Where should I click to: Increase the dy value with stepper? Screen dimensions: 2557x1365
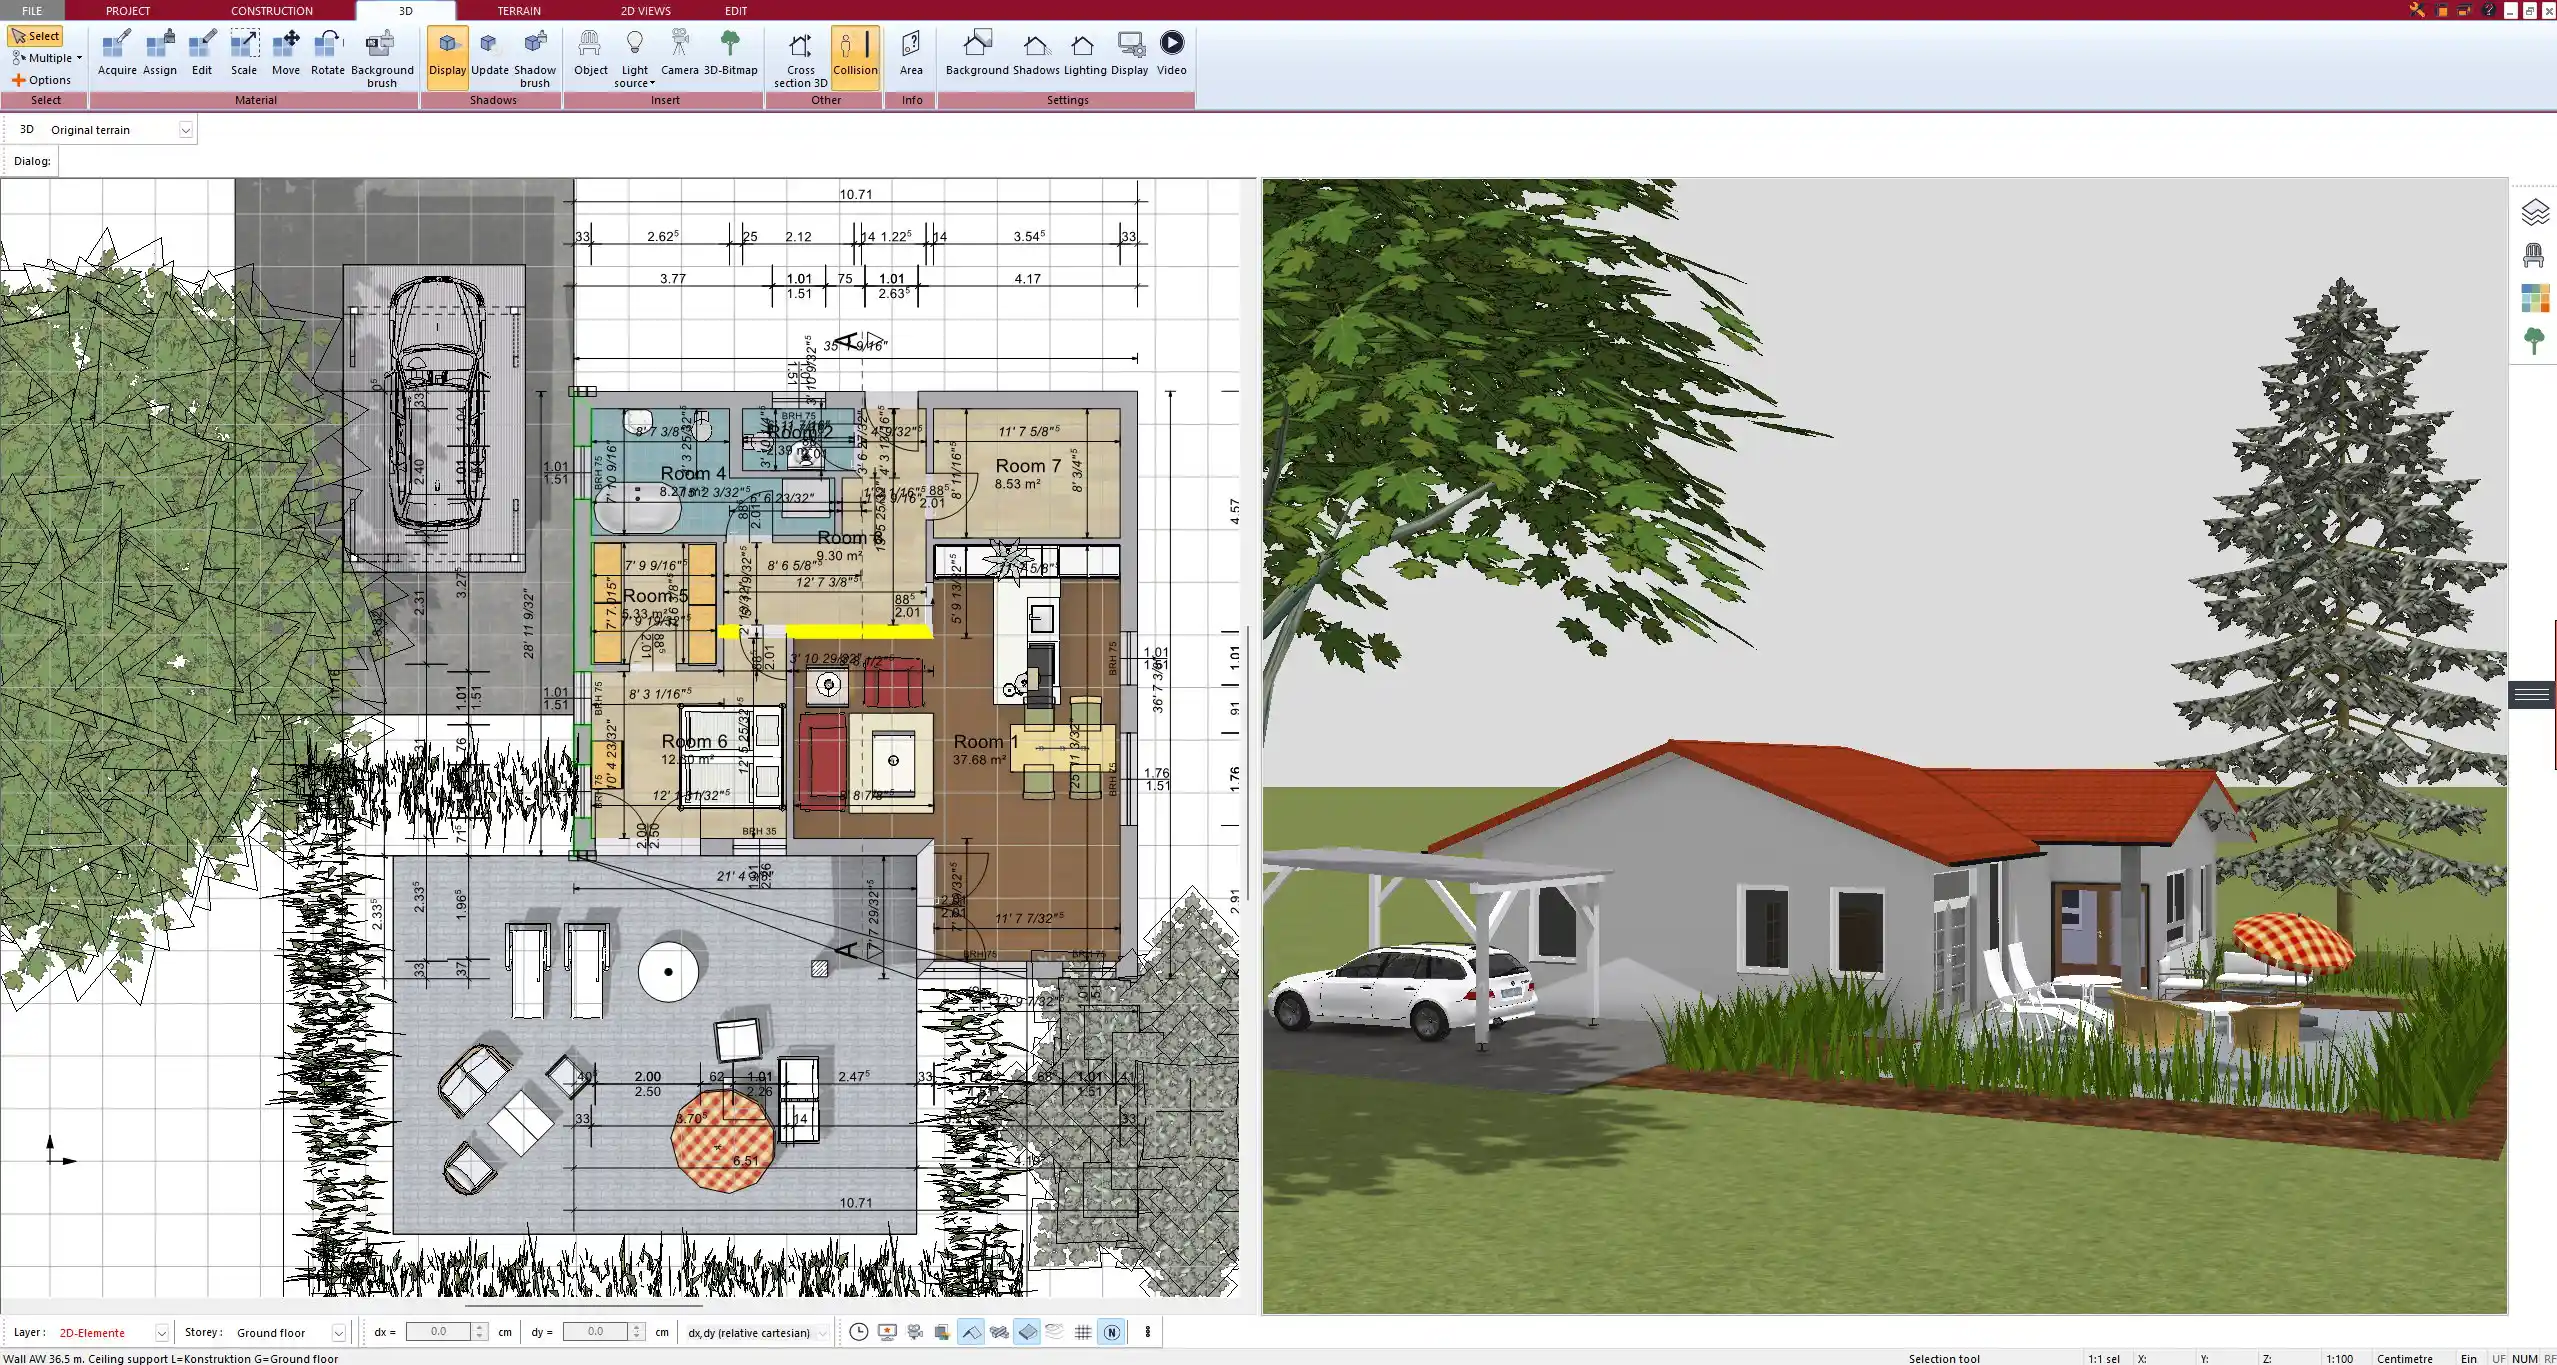click(636, 1327)
